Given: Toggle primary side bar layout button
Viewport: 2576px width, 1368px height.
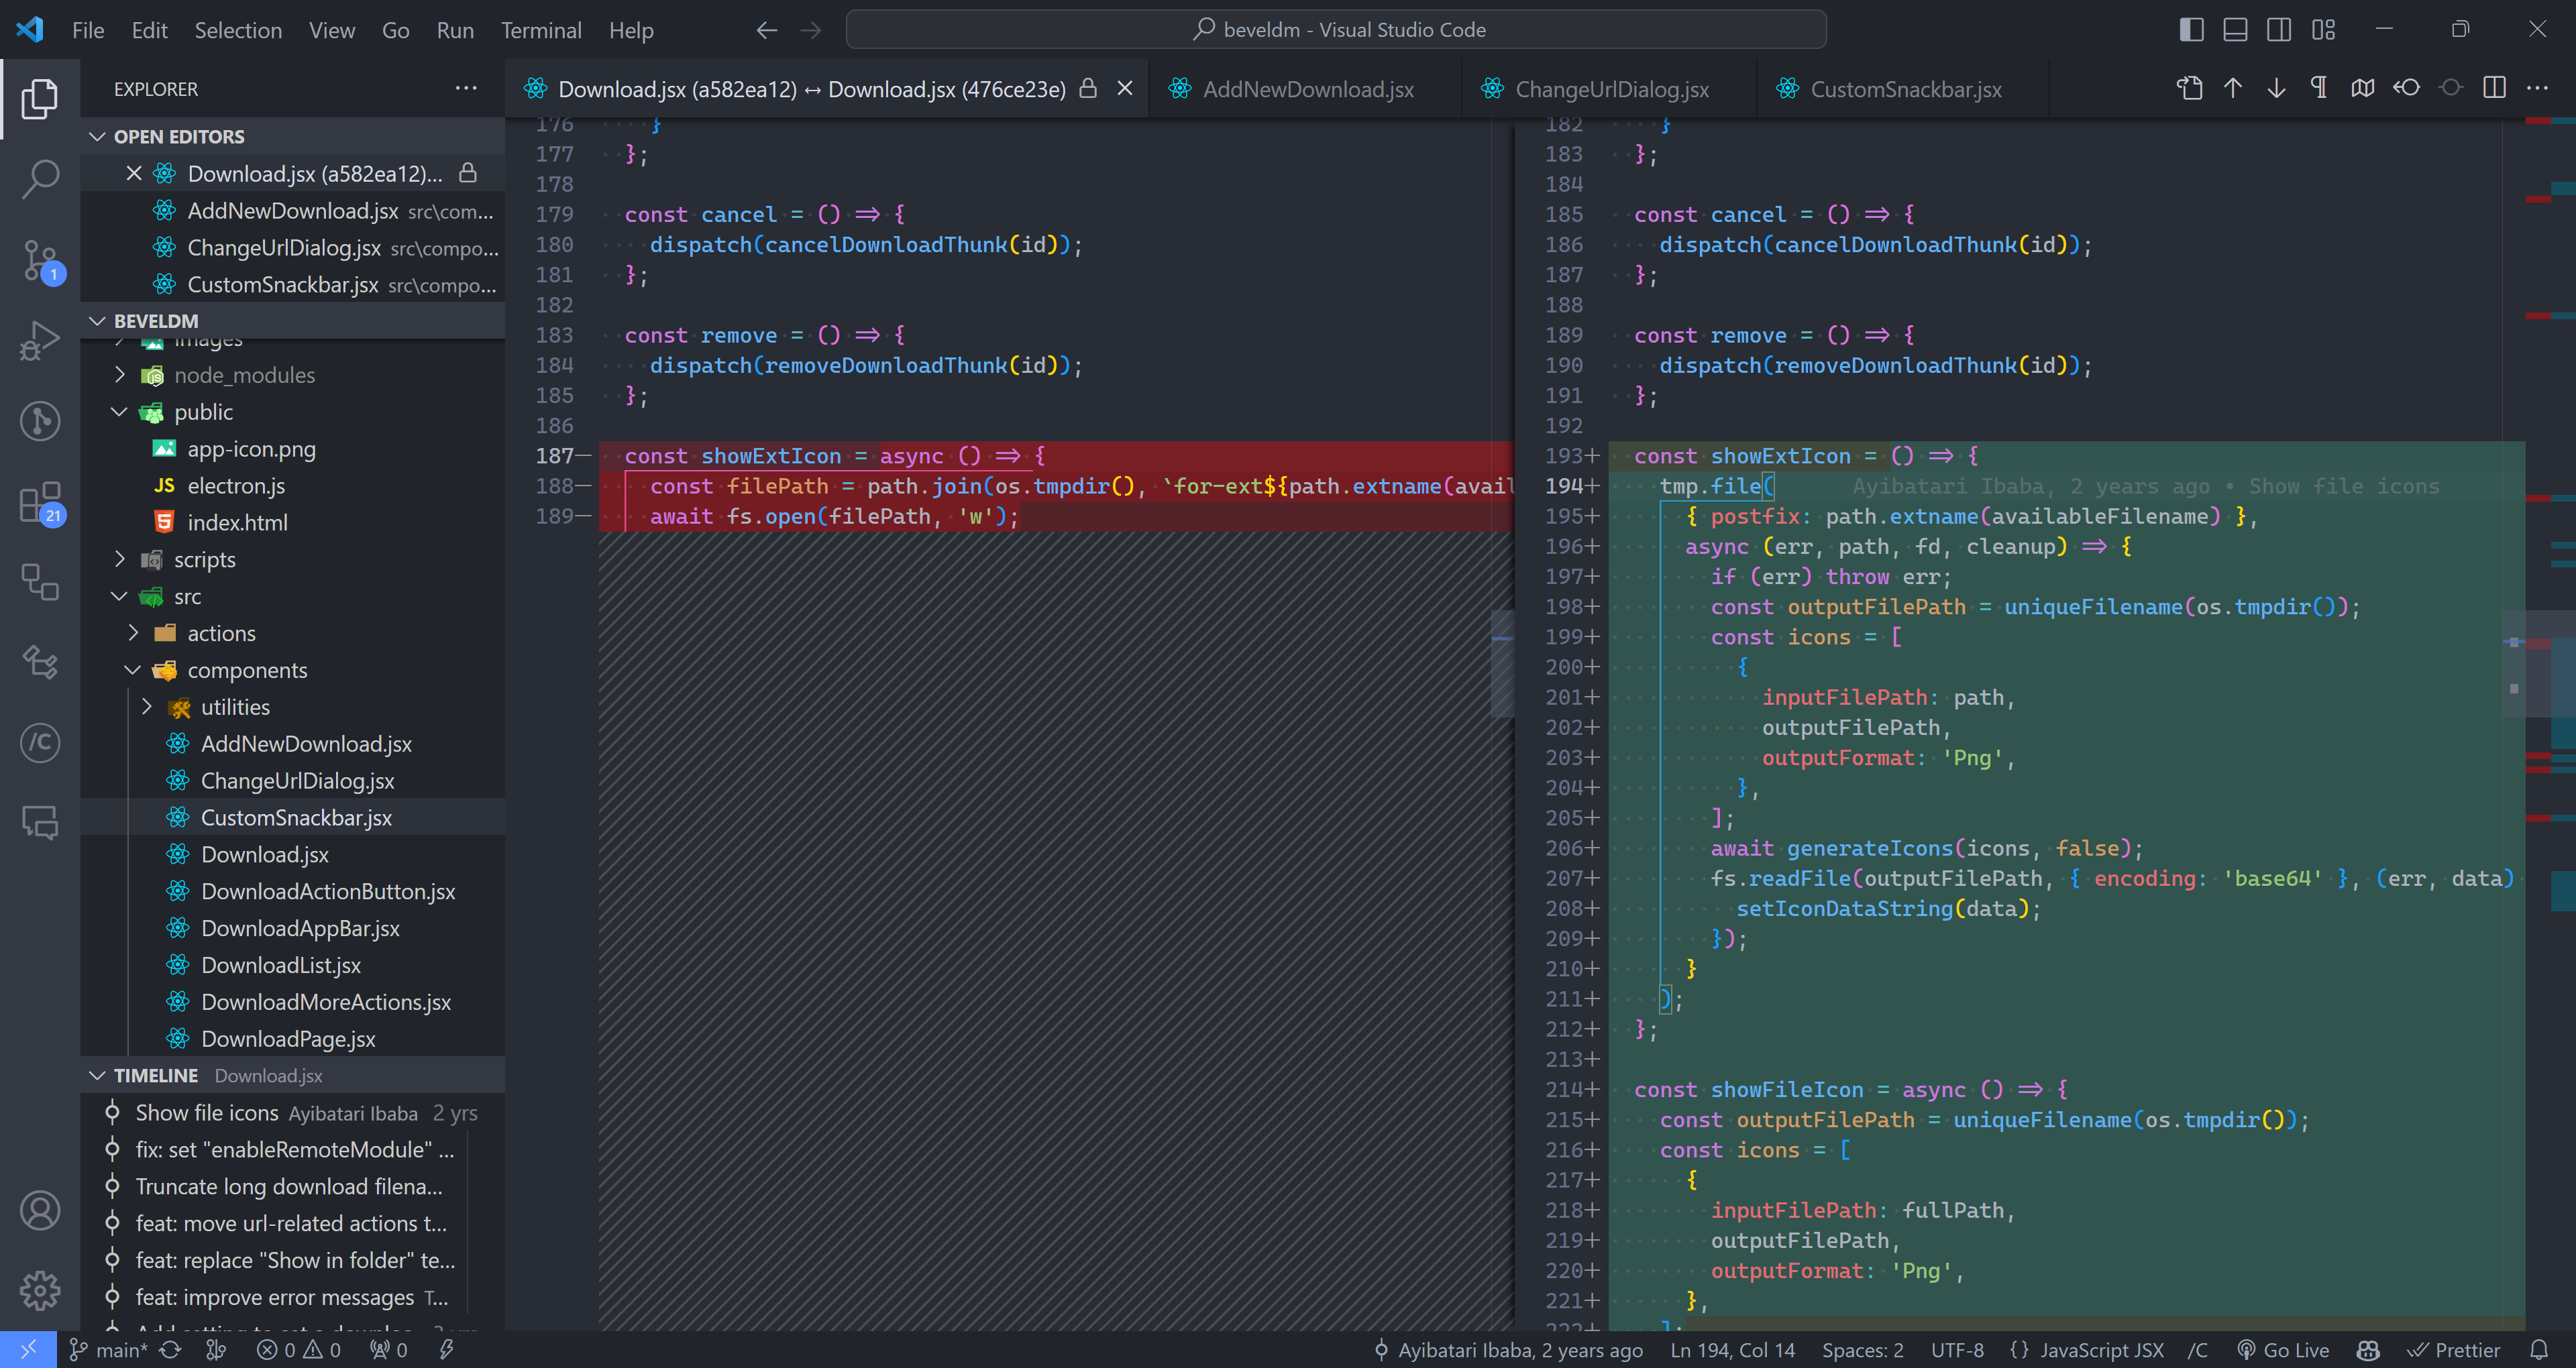Looking at the screenshot, I should pos(2191,30).
